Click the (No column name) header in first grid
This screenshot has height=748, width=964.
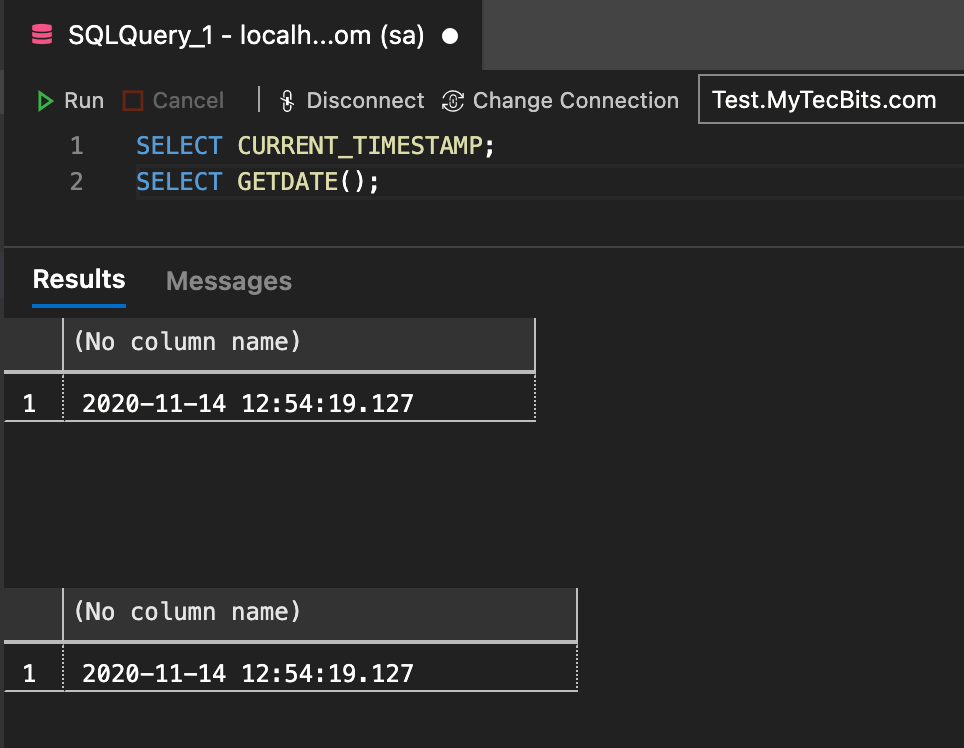tap(187, 342)
